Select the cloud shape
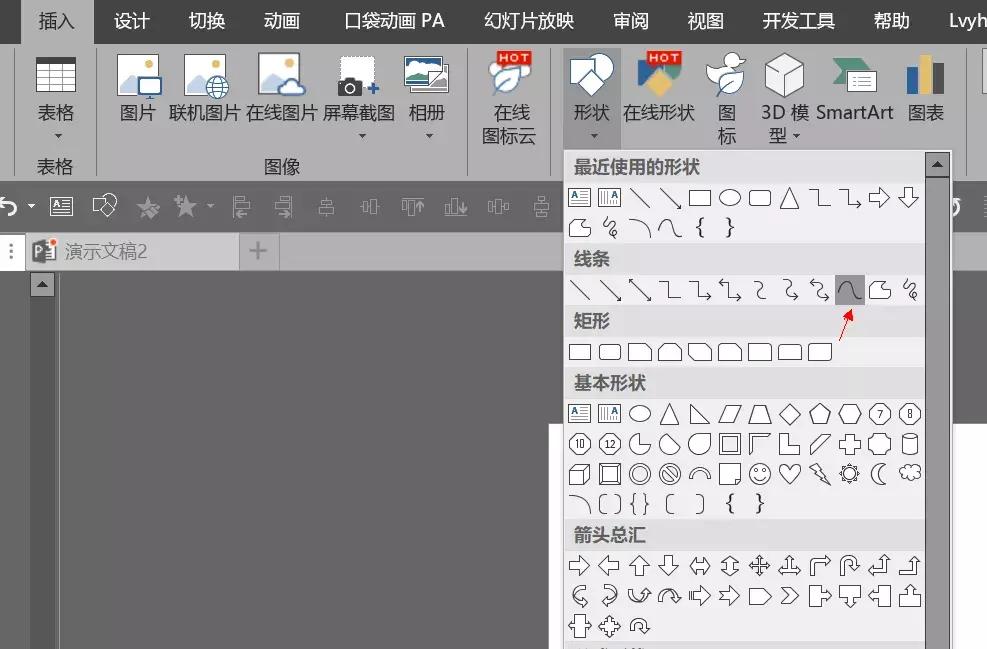This screenshot has width=987, height=649. pyautogui.click(x=910, y=473)
